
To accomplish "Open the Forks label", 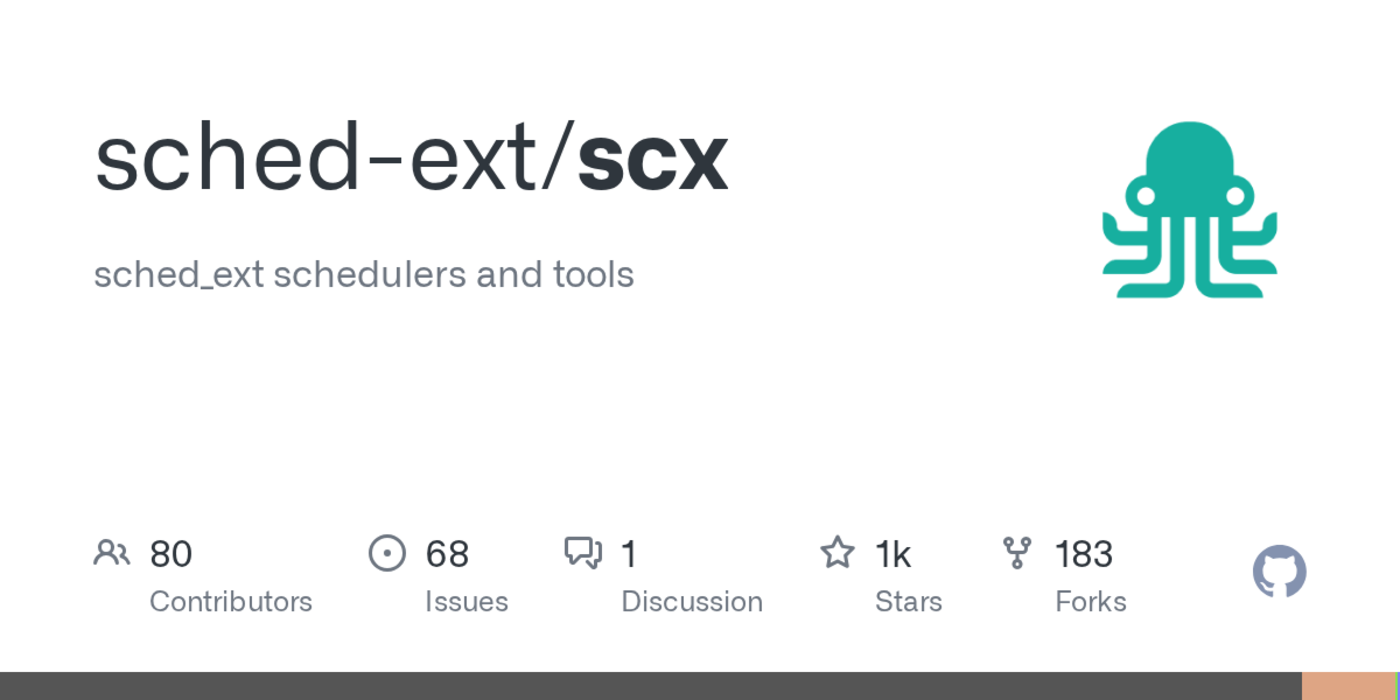I will tap(1090, 602).
